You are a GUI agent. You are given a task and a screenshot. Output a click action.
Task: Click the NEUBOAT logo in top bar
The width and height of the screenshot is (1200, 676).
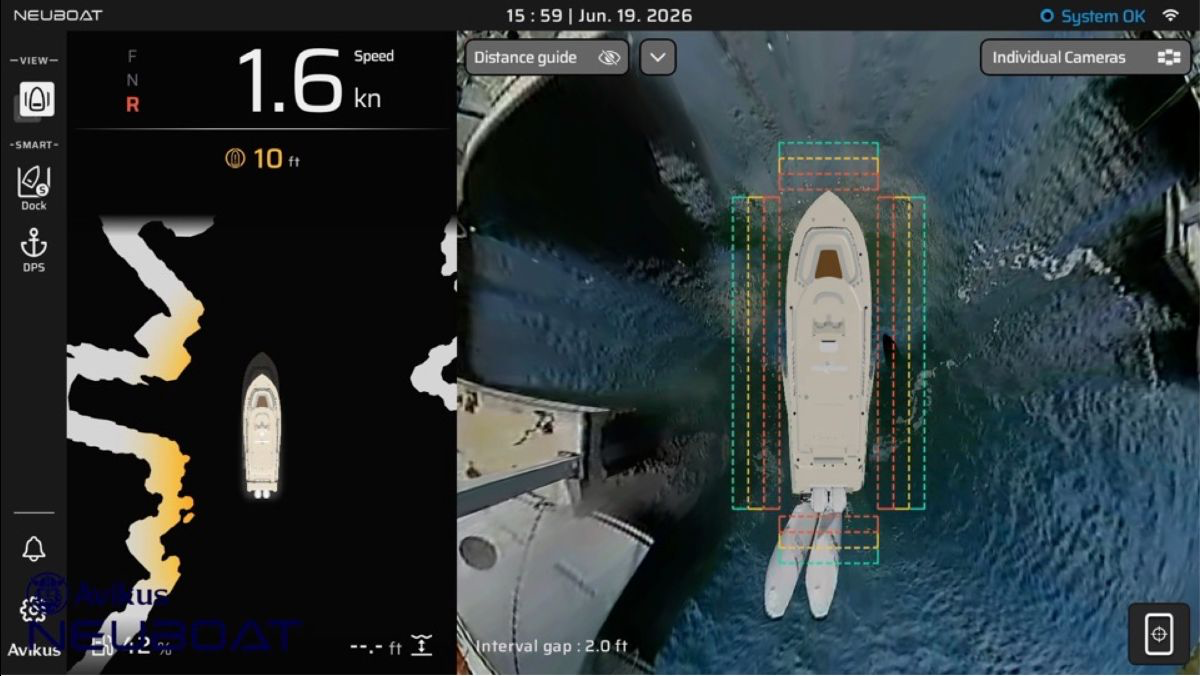click(x=58, y=15)
